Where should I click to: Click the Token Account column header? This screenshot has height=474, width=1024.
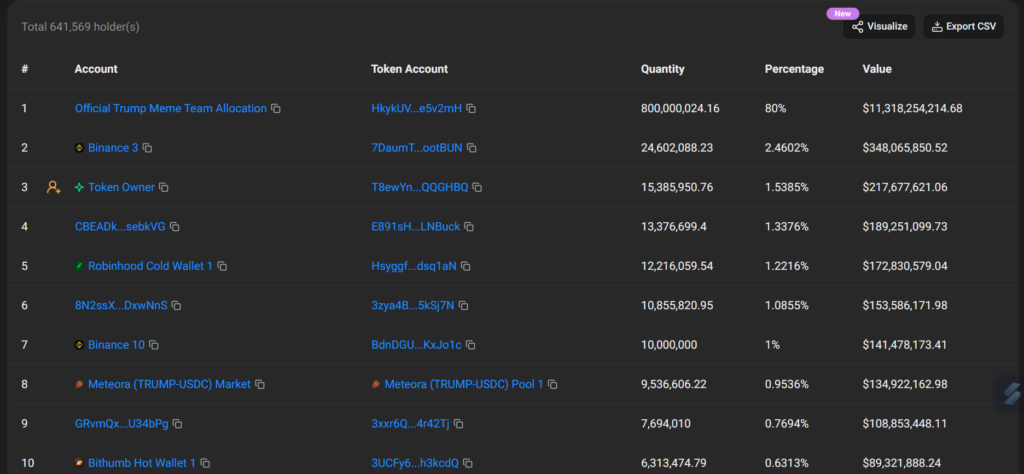409,69
